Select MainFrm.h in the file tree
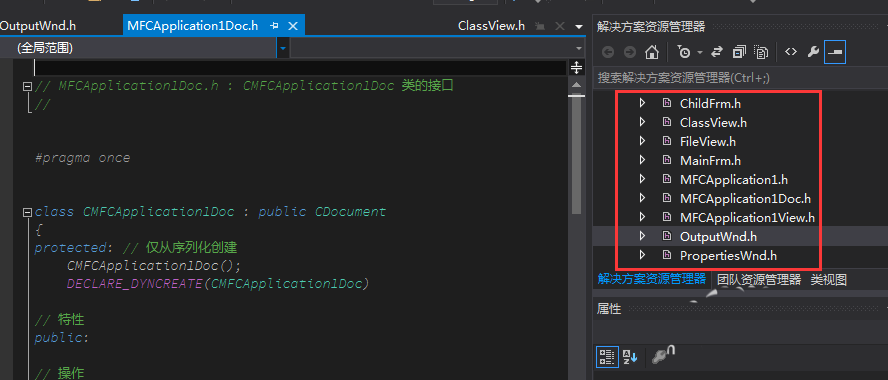The image size is (888, 380). (710, 161)
